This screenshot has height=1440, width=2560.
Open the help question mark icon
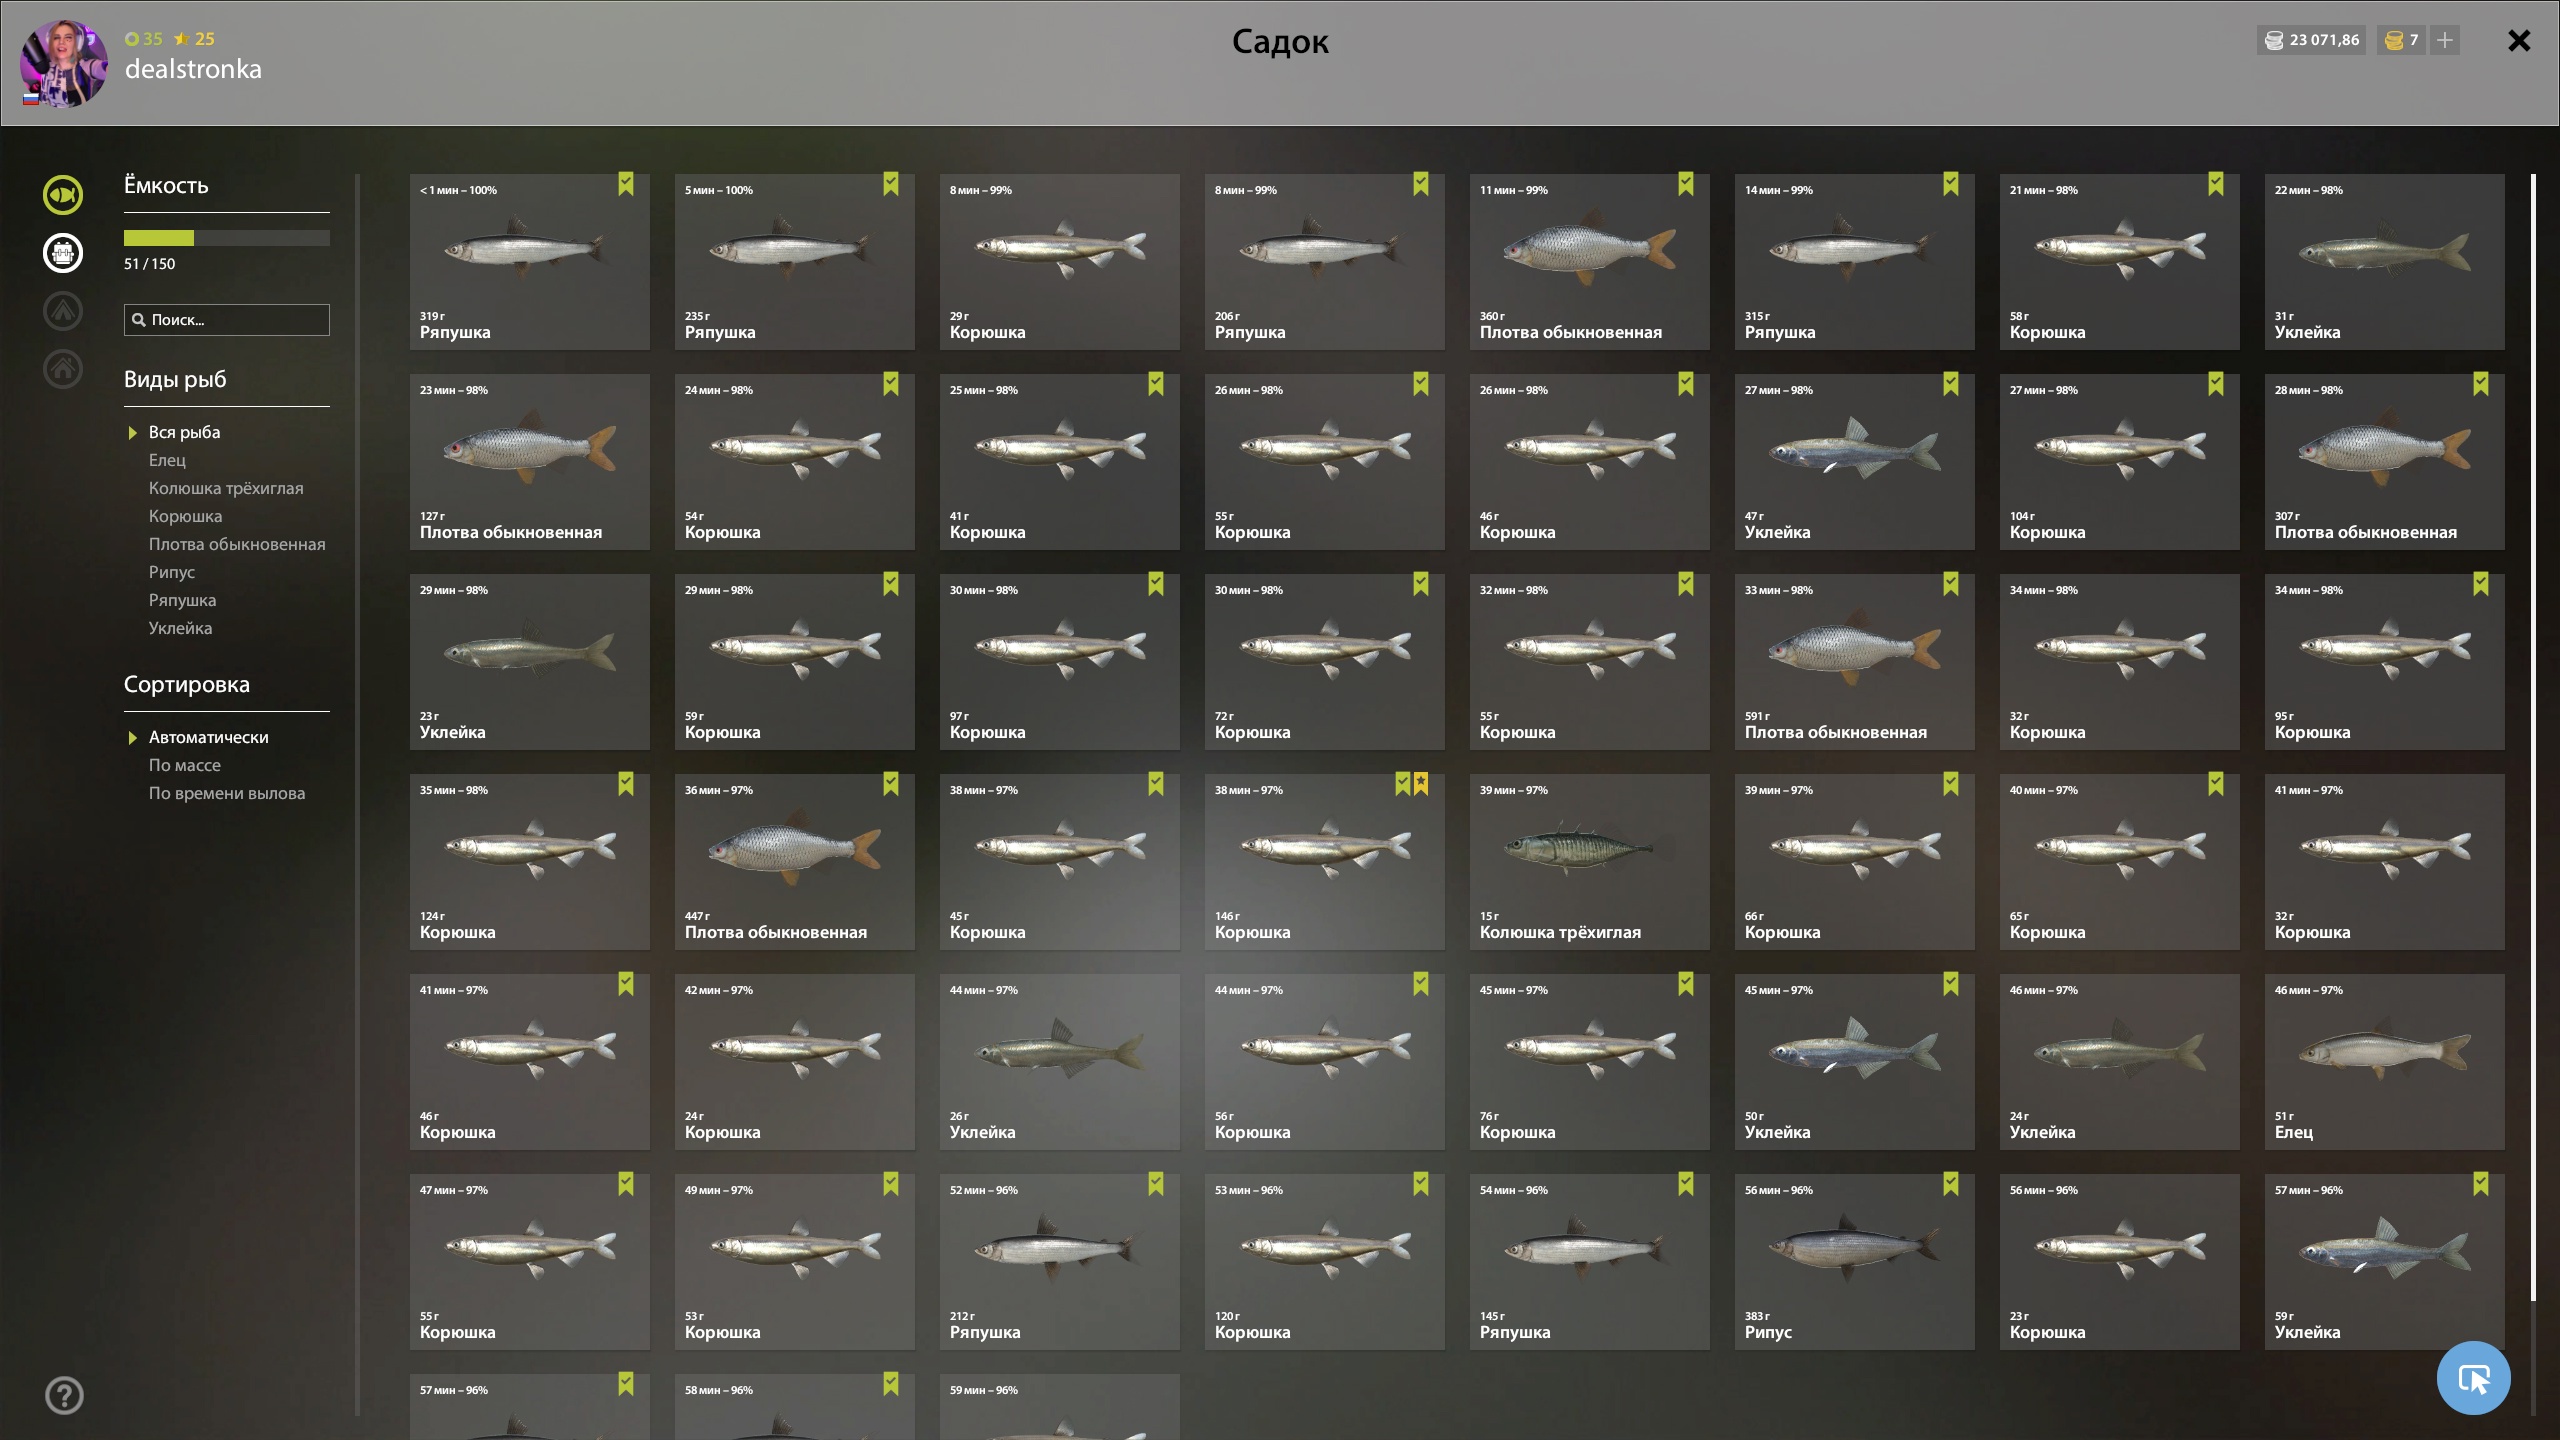64,1395
